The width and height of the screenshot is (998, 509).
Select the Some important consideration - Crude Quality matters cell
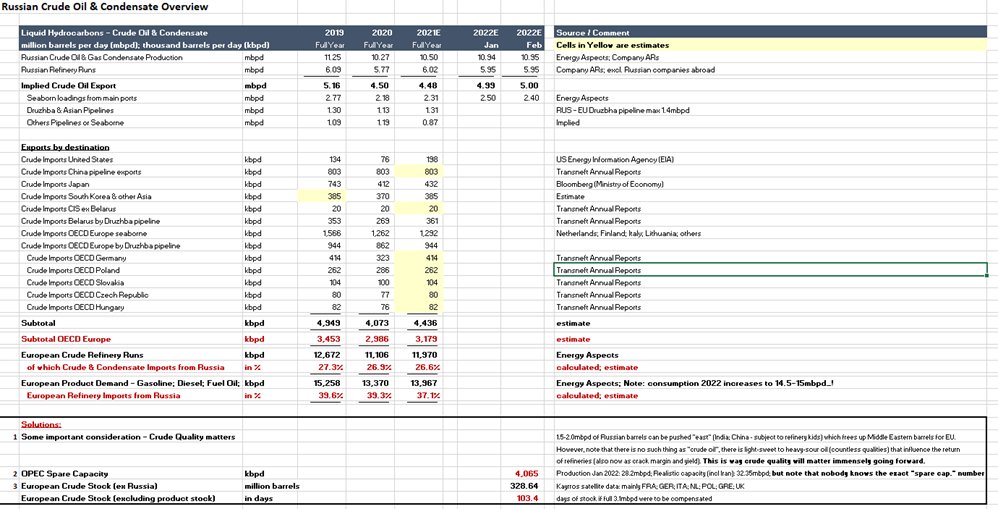[x=128, y=437]
